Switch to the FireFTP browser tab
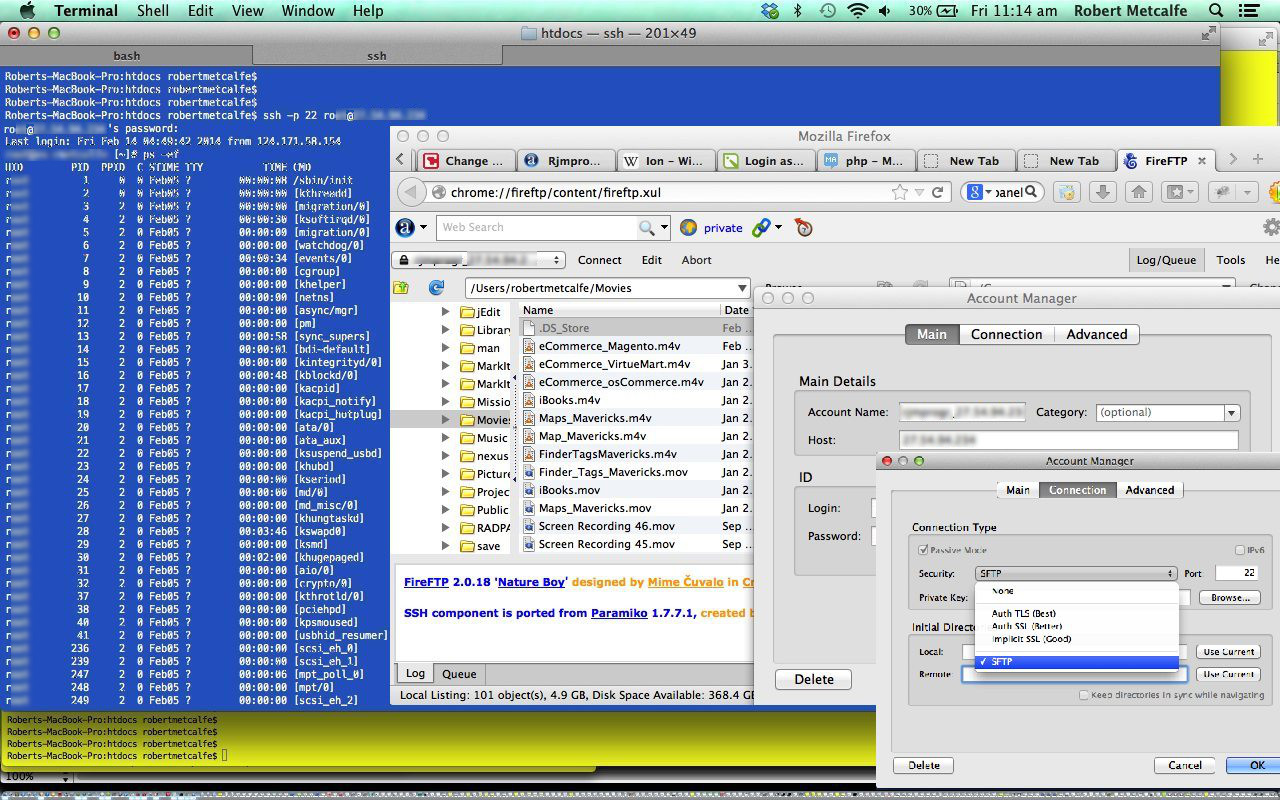Screen dimensions: 1280x800 pos(1166,160)
